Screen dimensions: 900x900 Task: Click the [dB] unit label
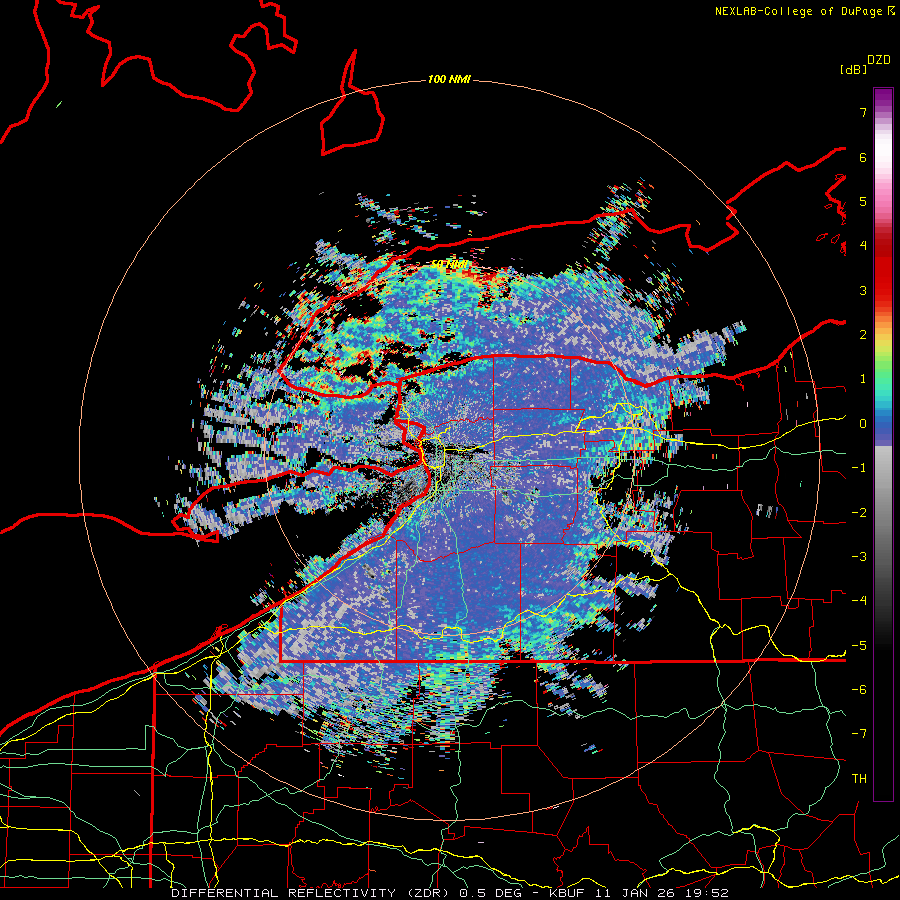click(853, 69)
